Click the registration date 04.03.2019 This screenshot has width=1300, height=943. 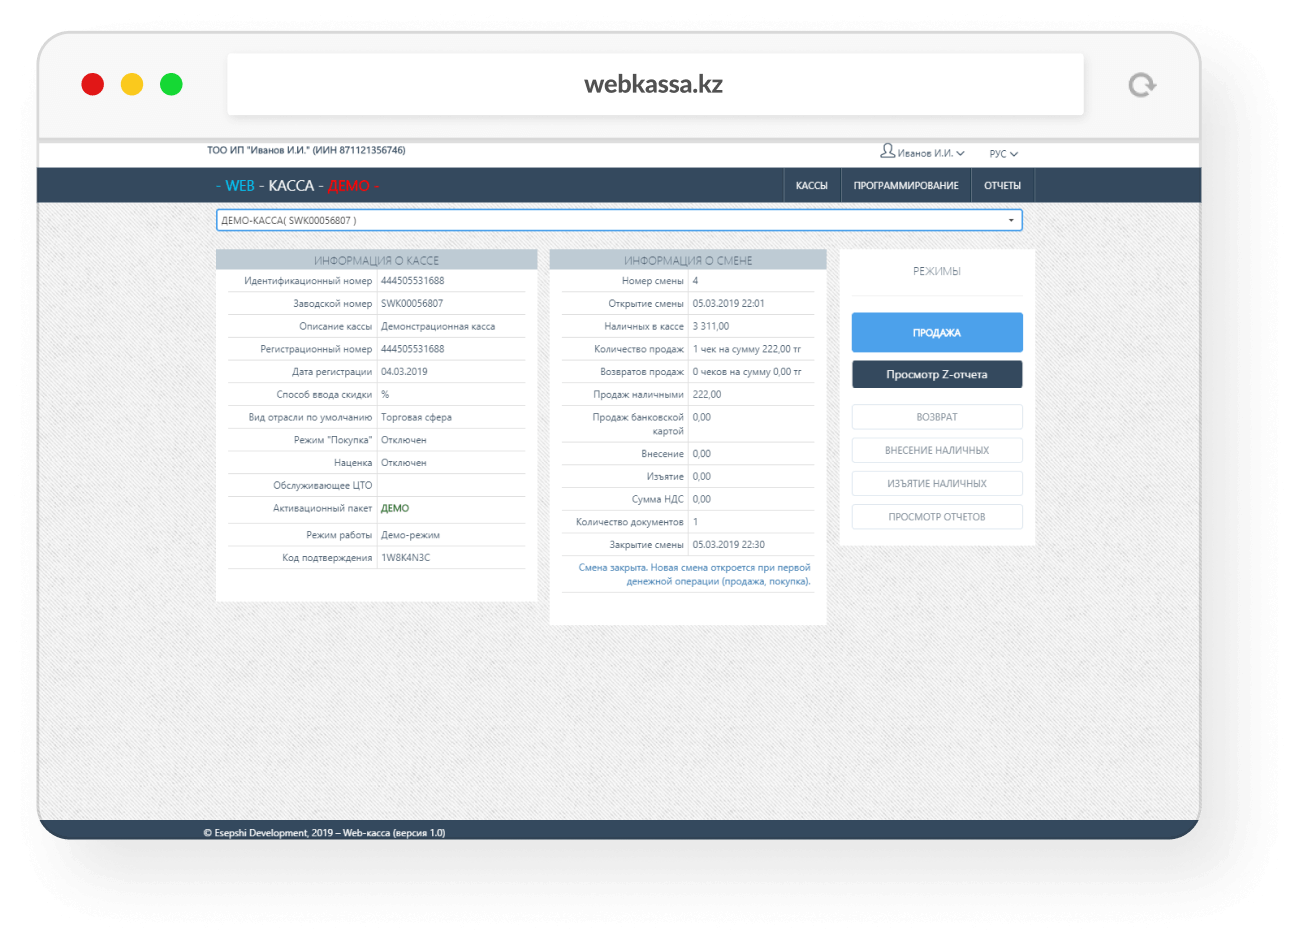404,371
